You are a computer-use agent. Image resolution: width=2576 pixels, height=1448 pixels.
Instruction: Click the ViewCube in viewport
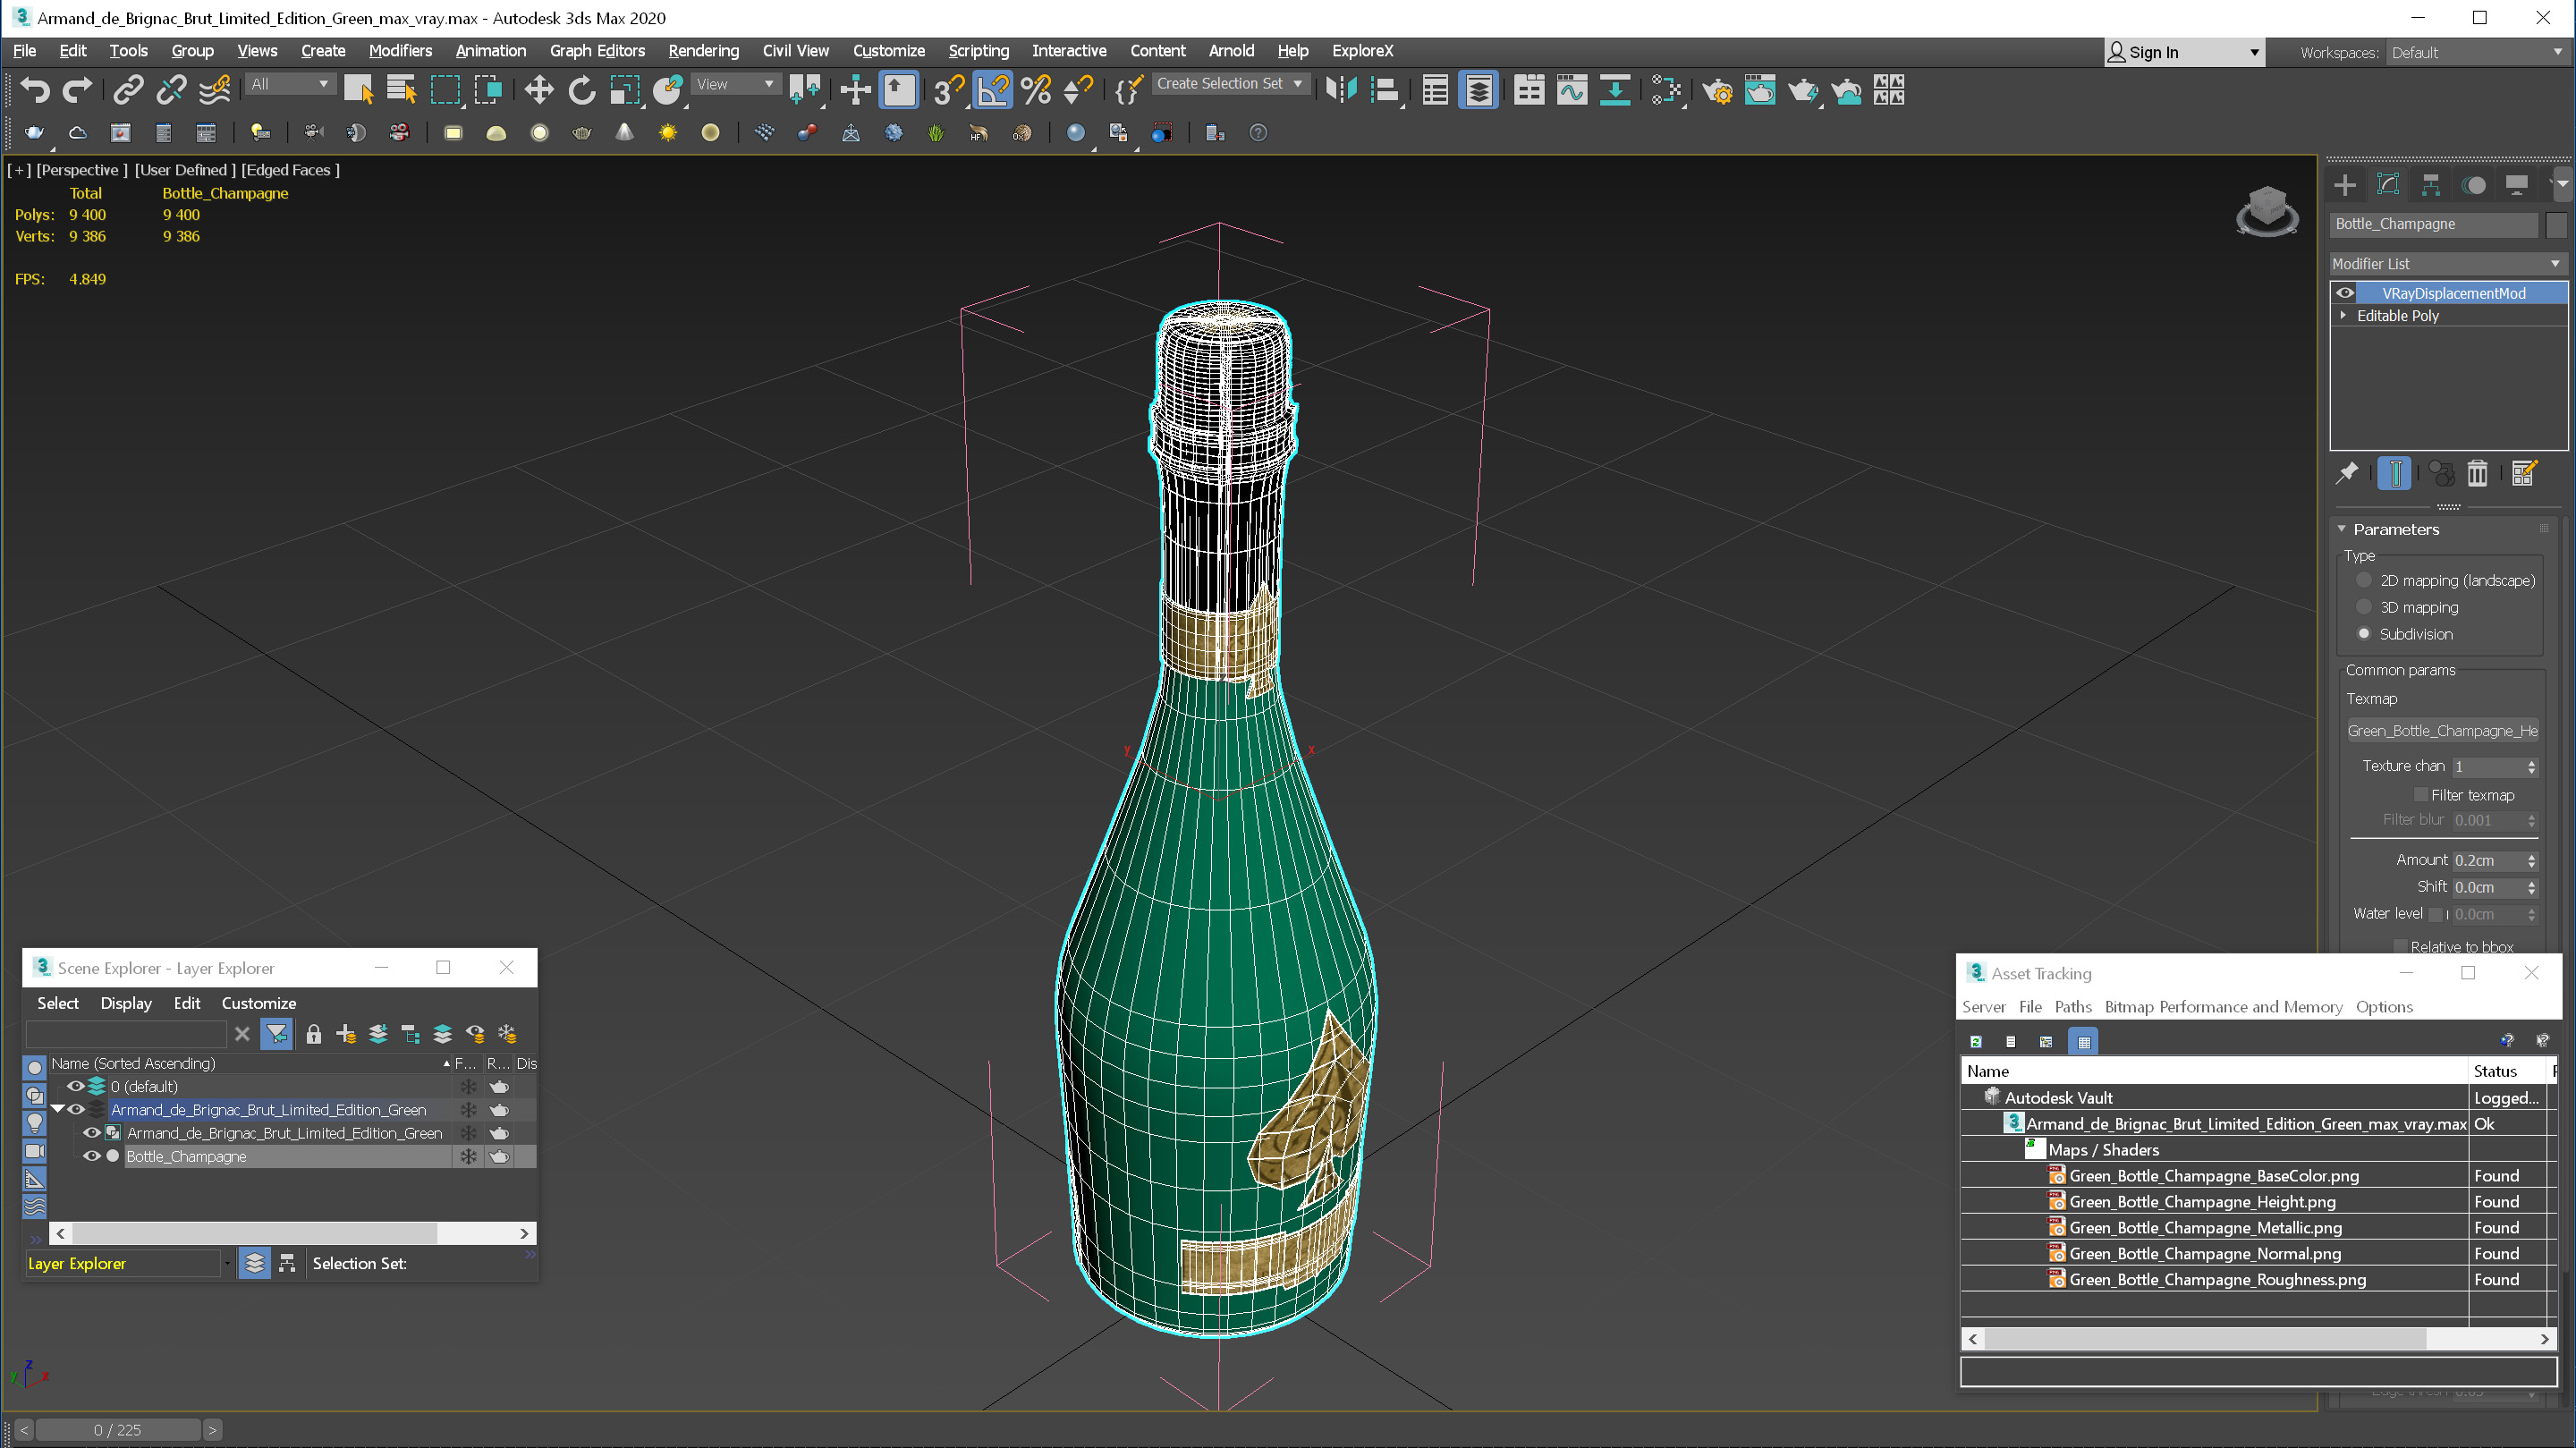coord(2267,209)
